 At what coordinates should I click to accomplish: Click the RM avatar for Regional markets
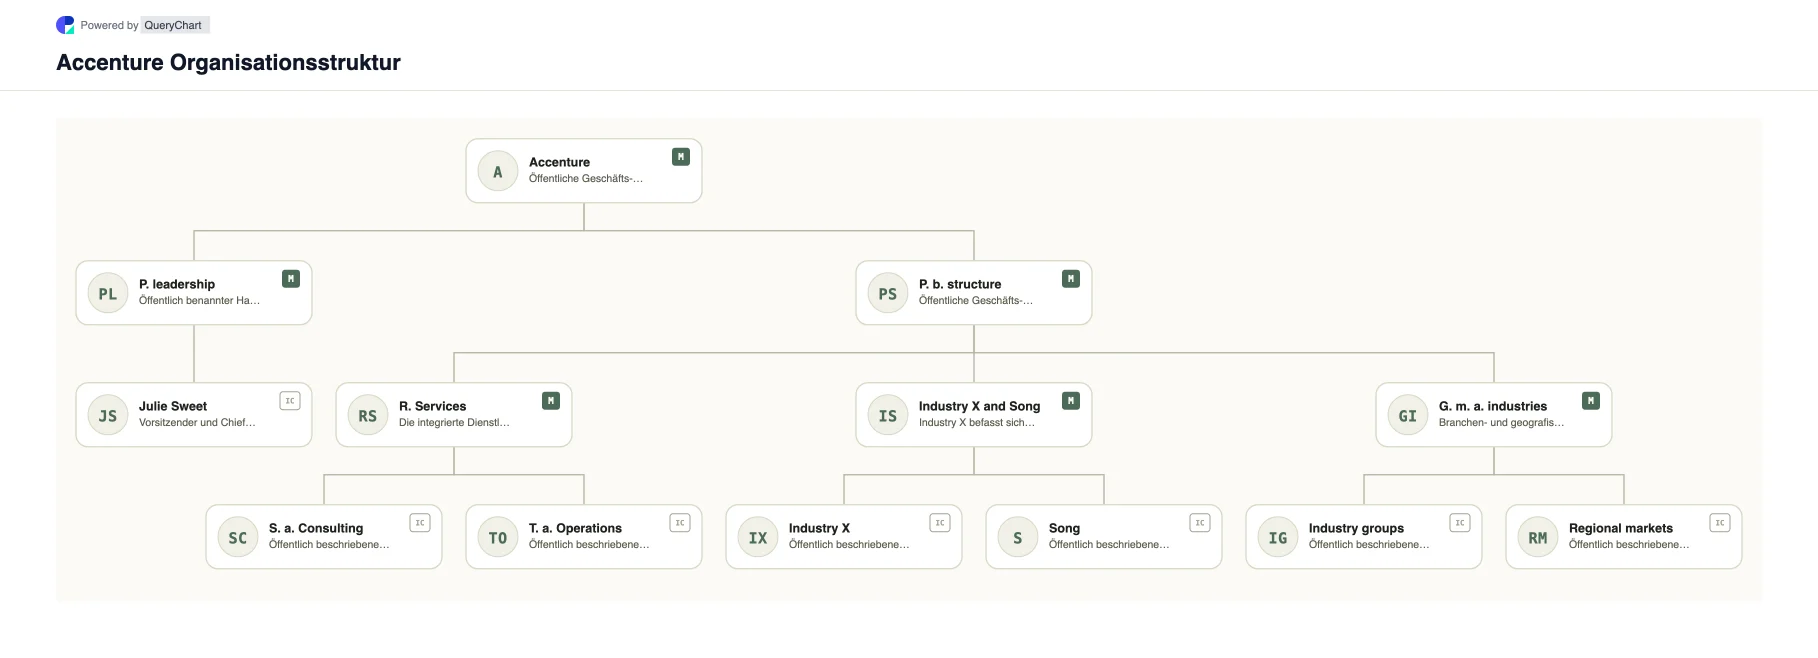click(x=1538, y=538)
